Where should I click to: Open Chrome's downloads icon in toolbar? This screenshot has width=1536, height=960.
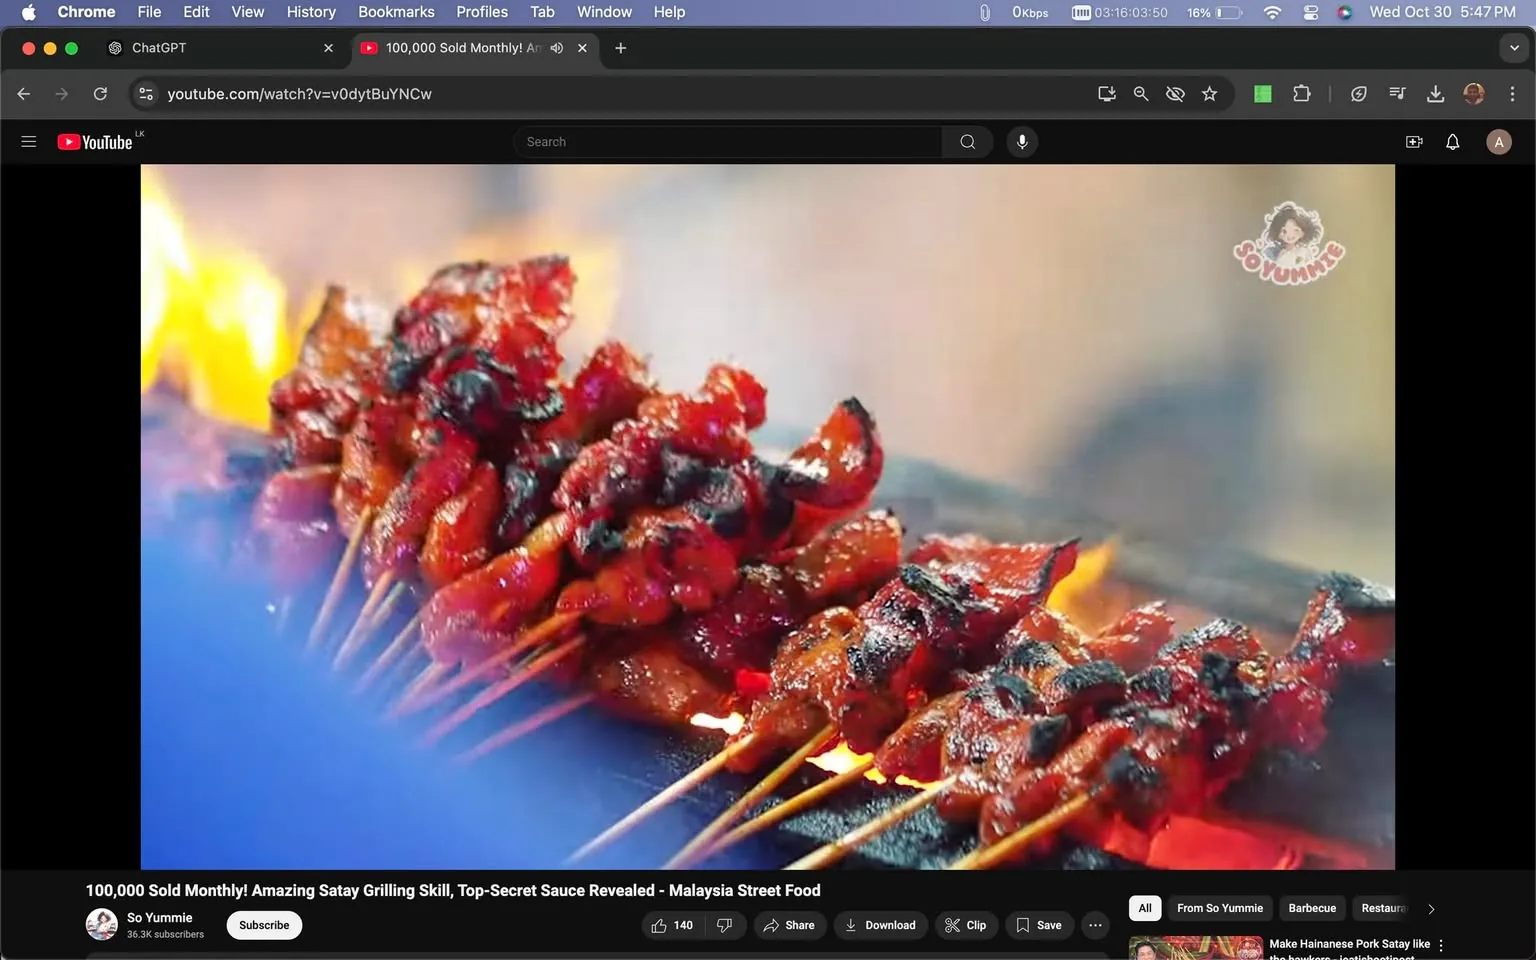point(1435,93)
